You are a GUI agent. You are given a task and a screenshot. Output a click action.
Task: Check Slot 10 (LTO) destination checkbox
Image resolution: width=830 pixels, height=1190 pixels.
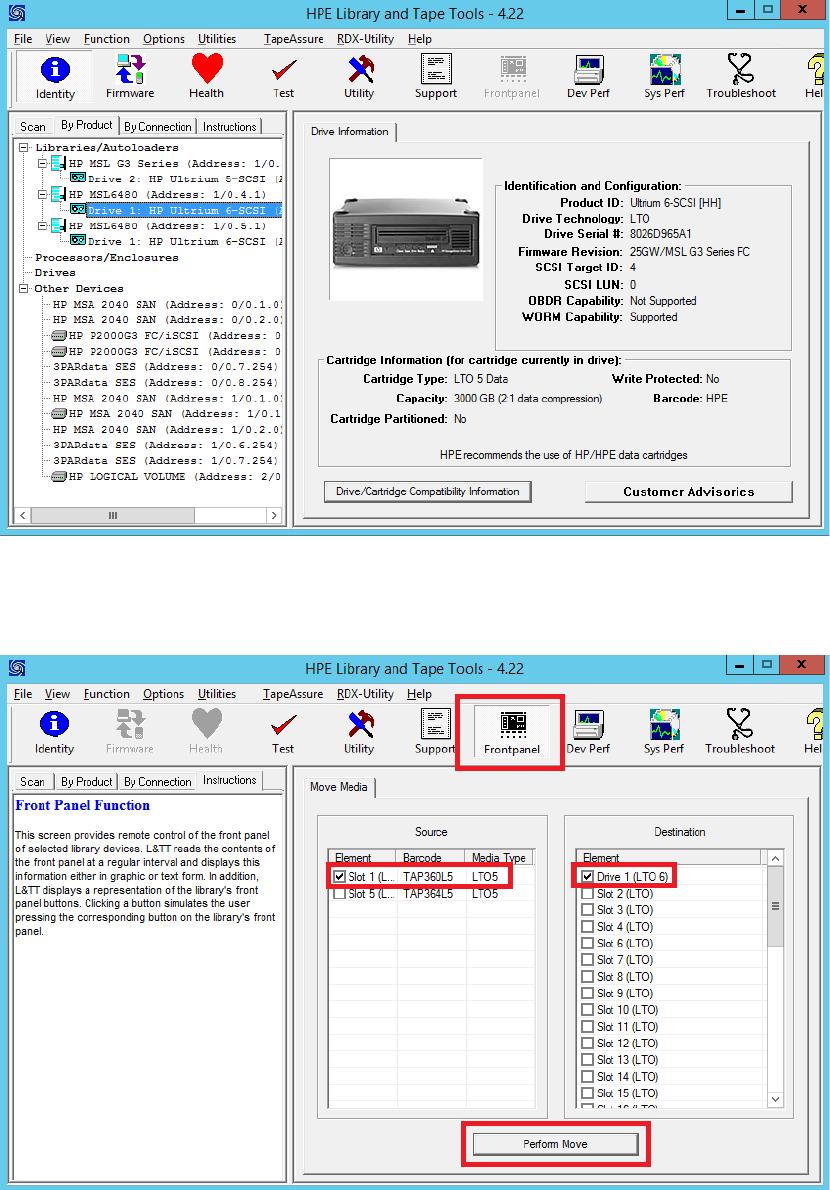[x=587, y=1010]
